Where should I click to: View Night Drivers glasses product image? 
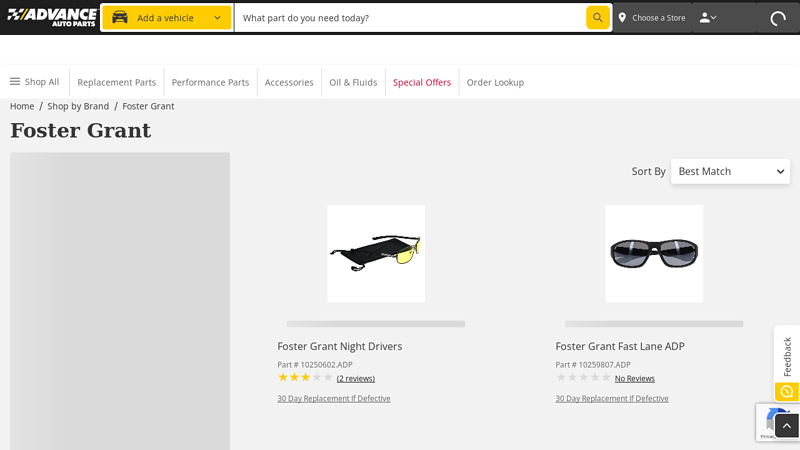click(376, 254)
